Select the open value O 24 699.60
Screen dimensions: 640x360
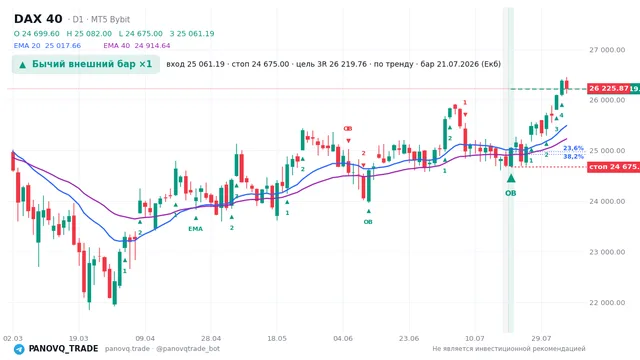tap(37, 34)
